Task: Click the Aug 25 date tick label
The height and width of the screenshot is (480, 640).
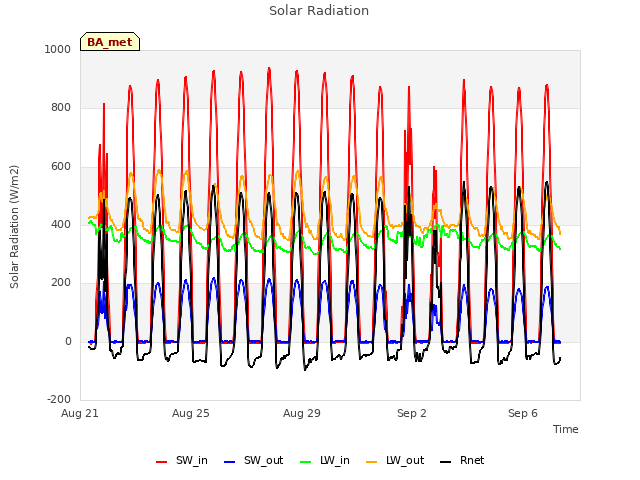Action: [191, 413]
